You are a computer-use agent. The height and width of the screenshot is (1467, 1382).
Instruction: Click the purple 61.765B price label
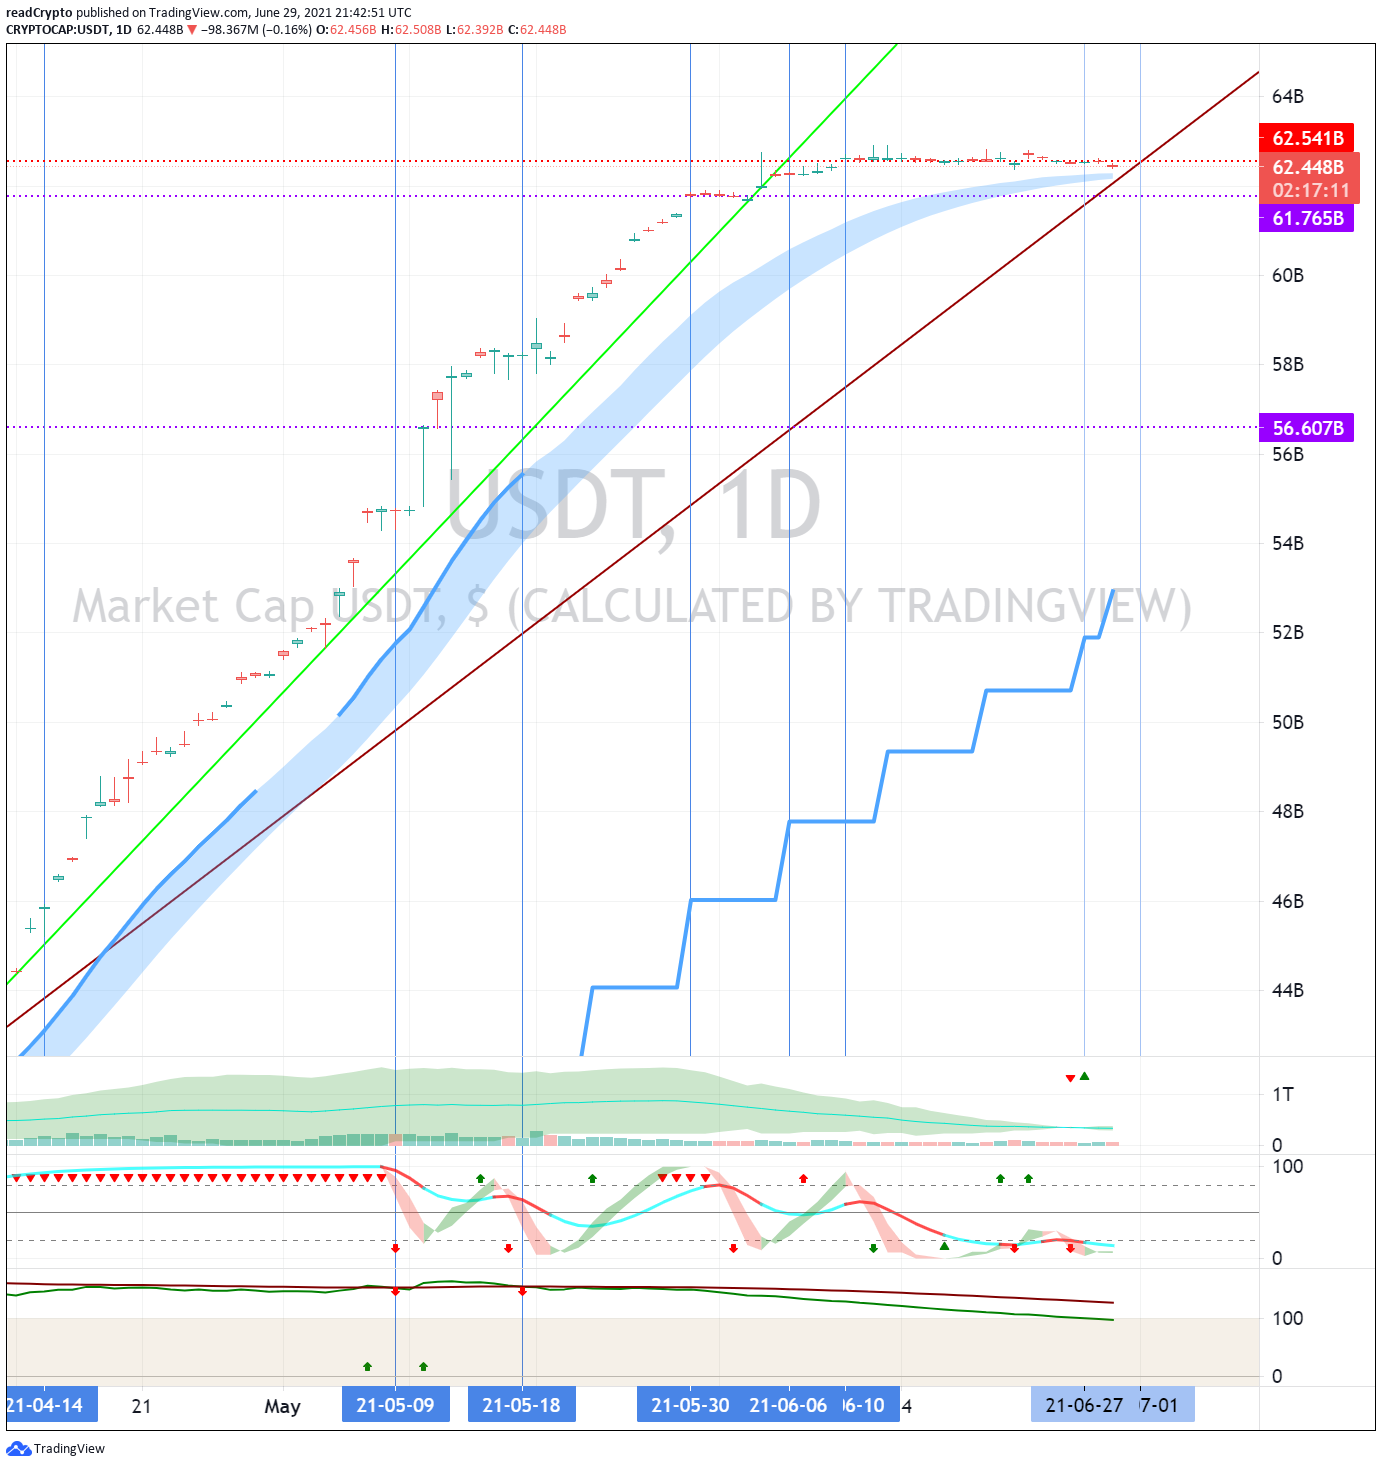point(1307,218)
